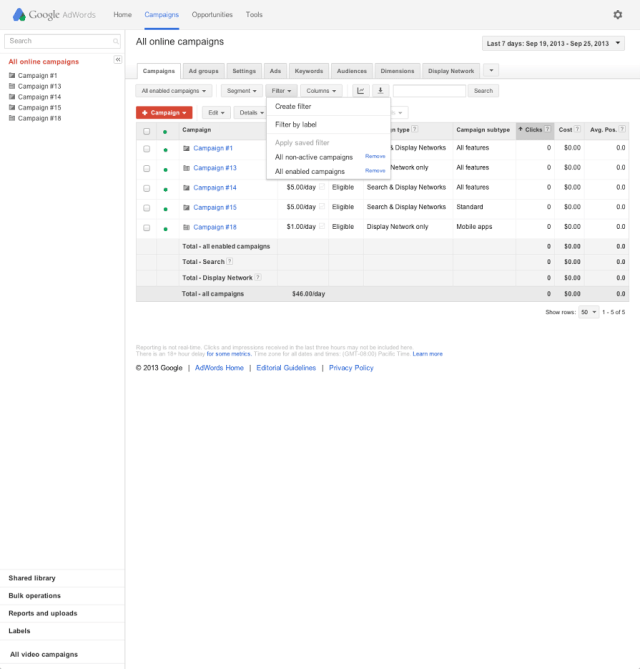Screen dimensions: 640x669
Task: Apply All non-active campaigns saved filter
Action: coord(314,157)
